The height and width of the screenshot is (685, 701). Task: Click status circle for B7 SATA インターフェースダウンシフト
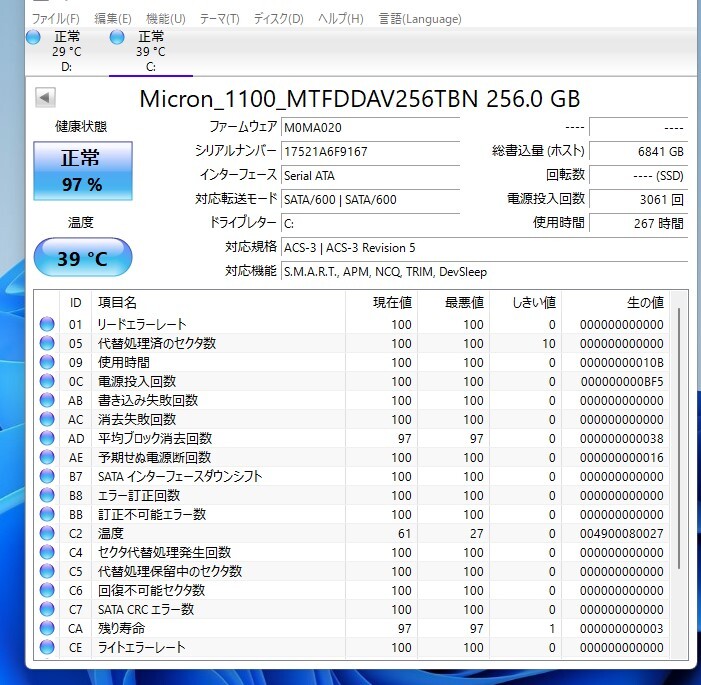[x=47, y=476]
